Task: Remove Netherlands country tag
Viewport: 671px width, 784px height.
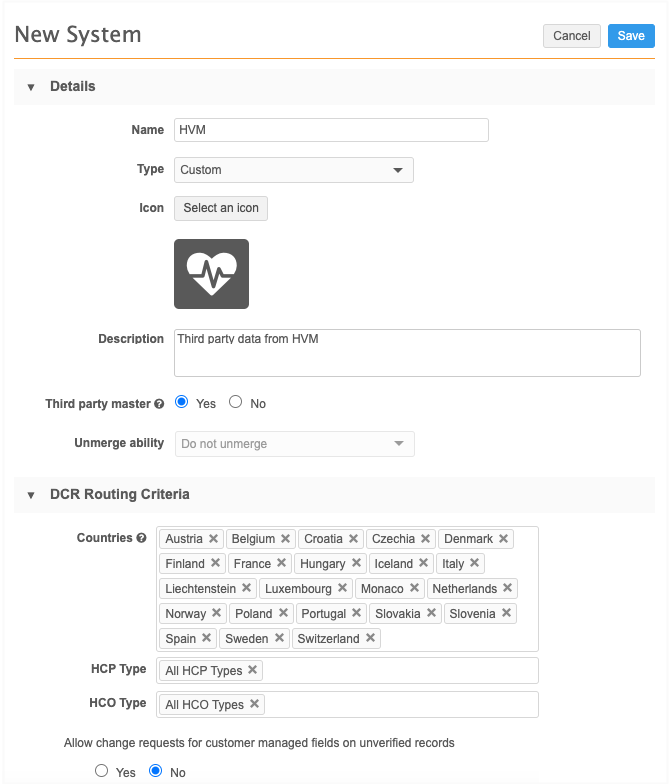Action: pyautogui.click(x=507, y=588)
